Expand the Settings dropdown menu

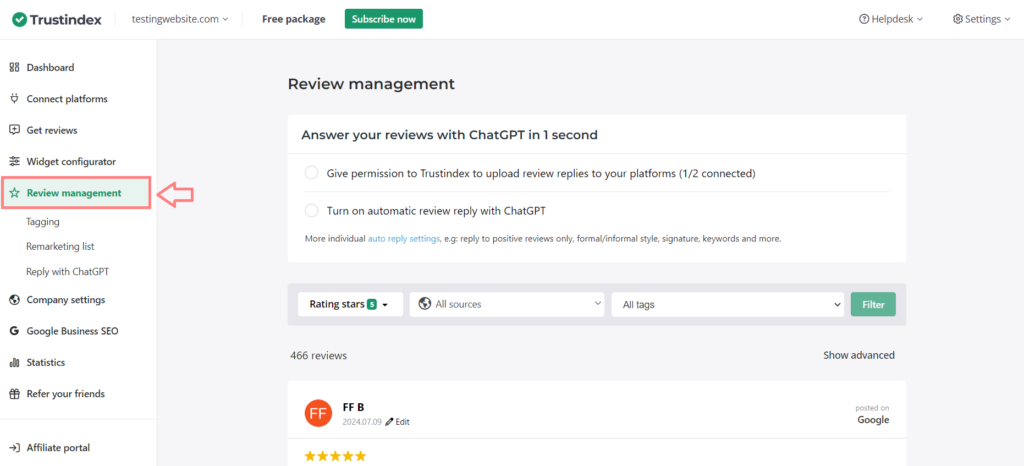coord(982,19)
